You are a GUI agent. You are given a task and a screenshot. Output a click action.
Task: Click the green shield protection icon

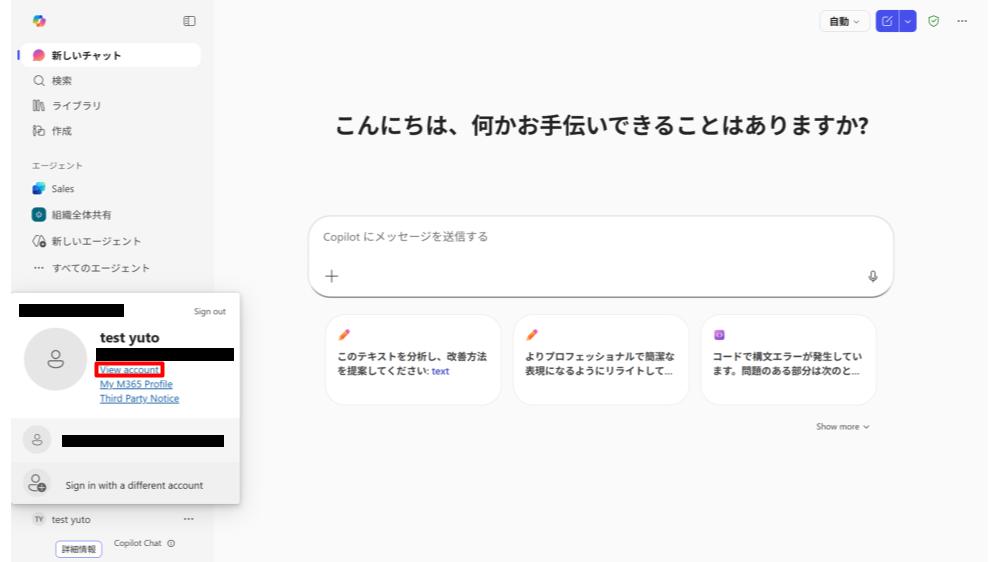933,21
